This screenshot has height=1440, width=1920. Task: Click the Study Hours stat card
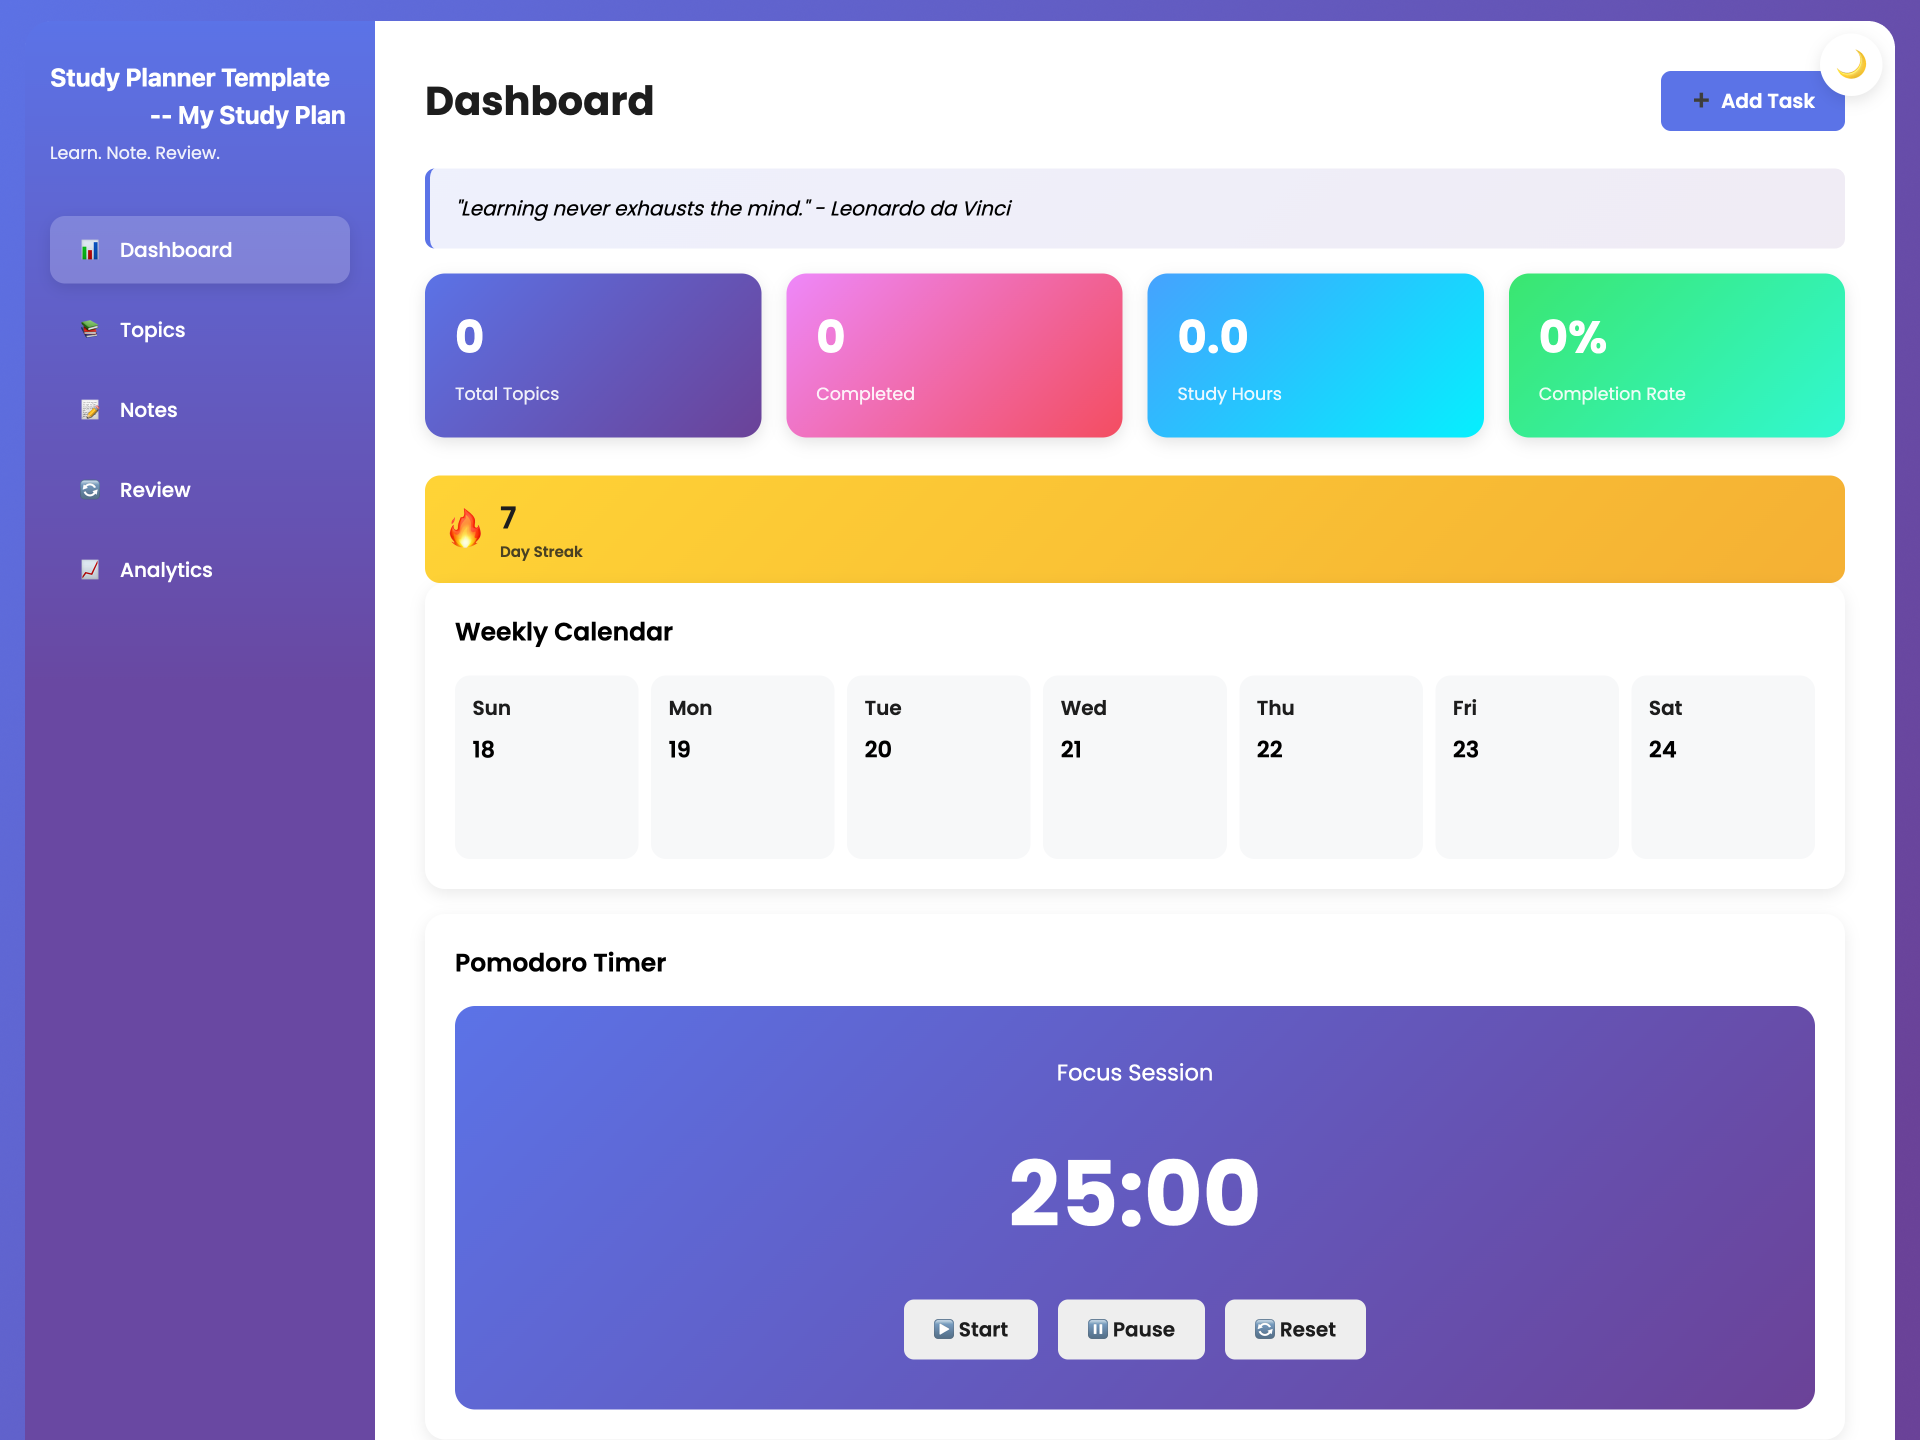click(1314, 355)
